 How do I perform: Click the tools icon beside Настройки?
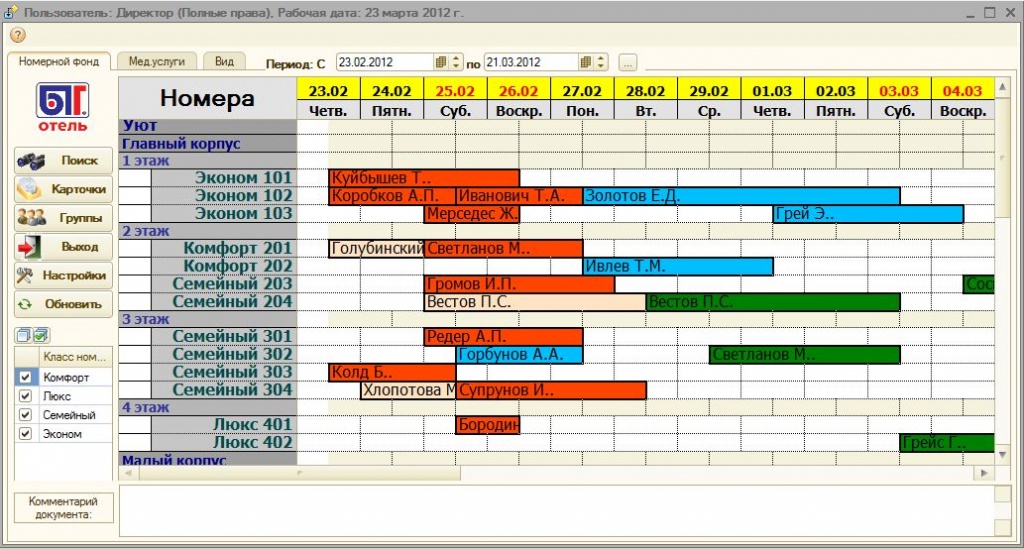[x=25, y=275]
